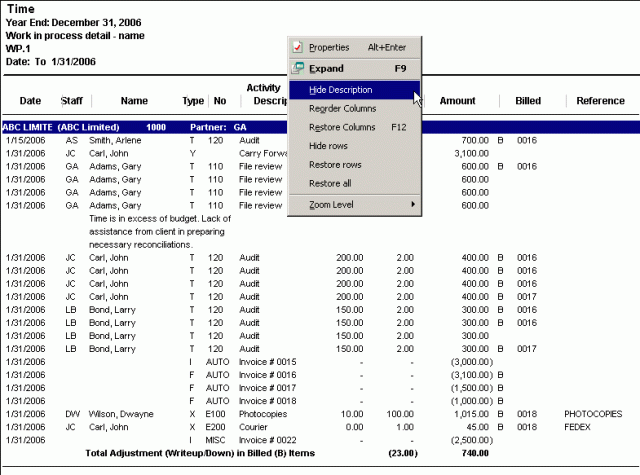
Task: Select Hide Description from the context menu
Action: [x=341, y=90]
